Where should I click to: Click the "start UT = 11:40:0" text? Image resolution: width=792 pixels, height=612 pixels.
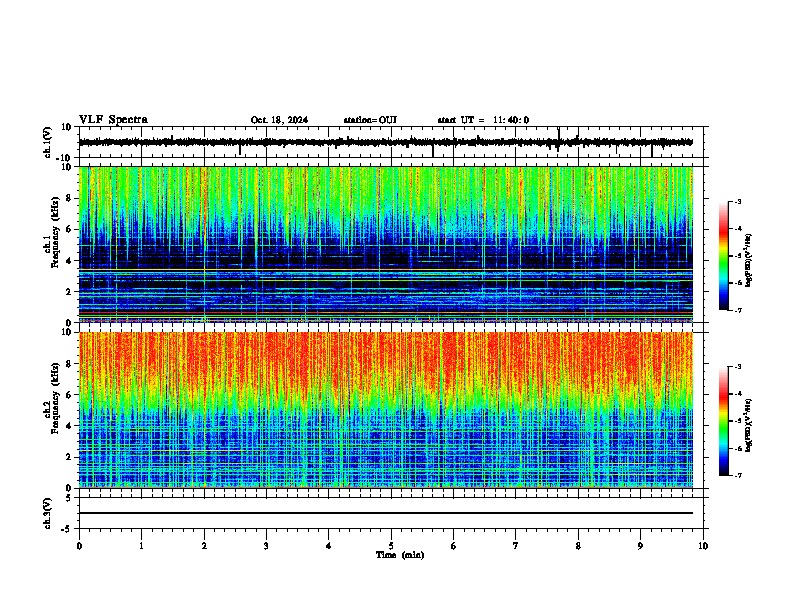point(483,120)
